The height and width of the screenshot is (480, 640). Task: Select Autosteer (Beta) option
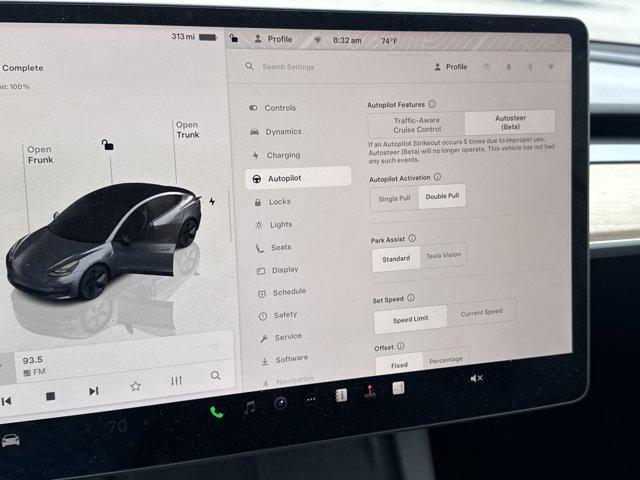click(510, 122)
